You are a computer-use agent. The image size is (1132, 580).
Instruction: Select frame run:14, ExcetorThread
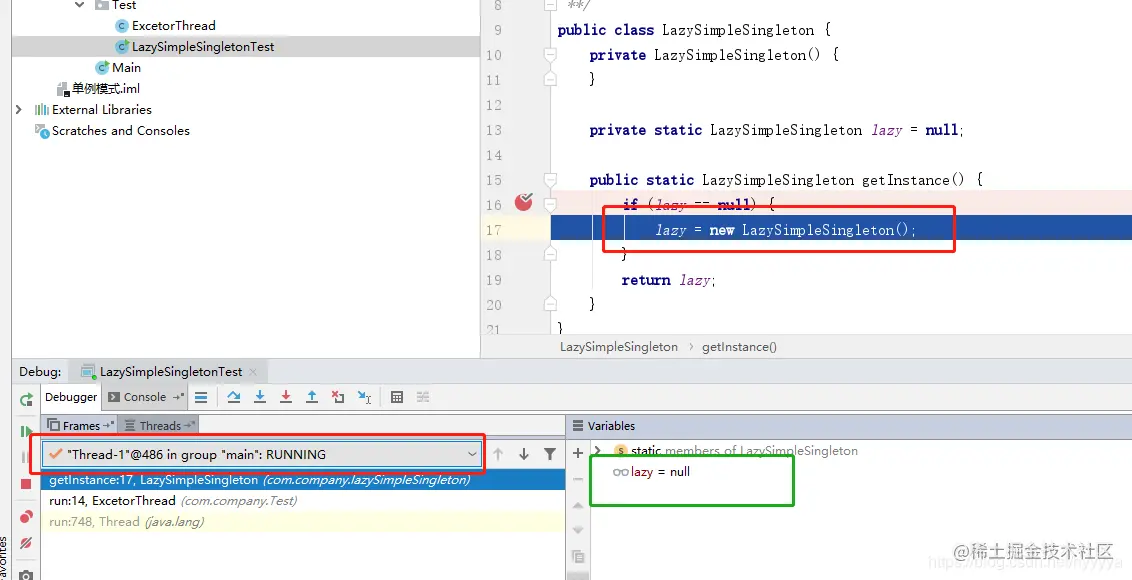[x=302, y=501]
